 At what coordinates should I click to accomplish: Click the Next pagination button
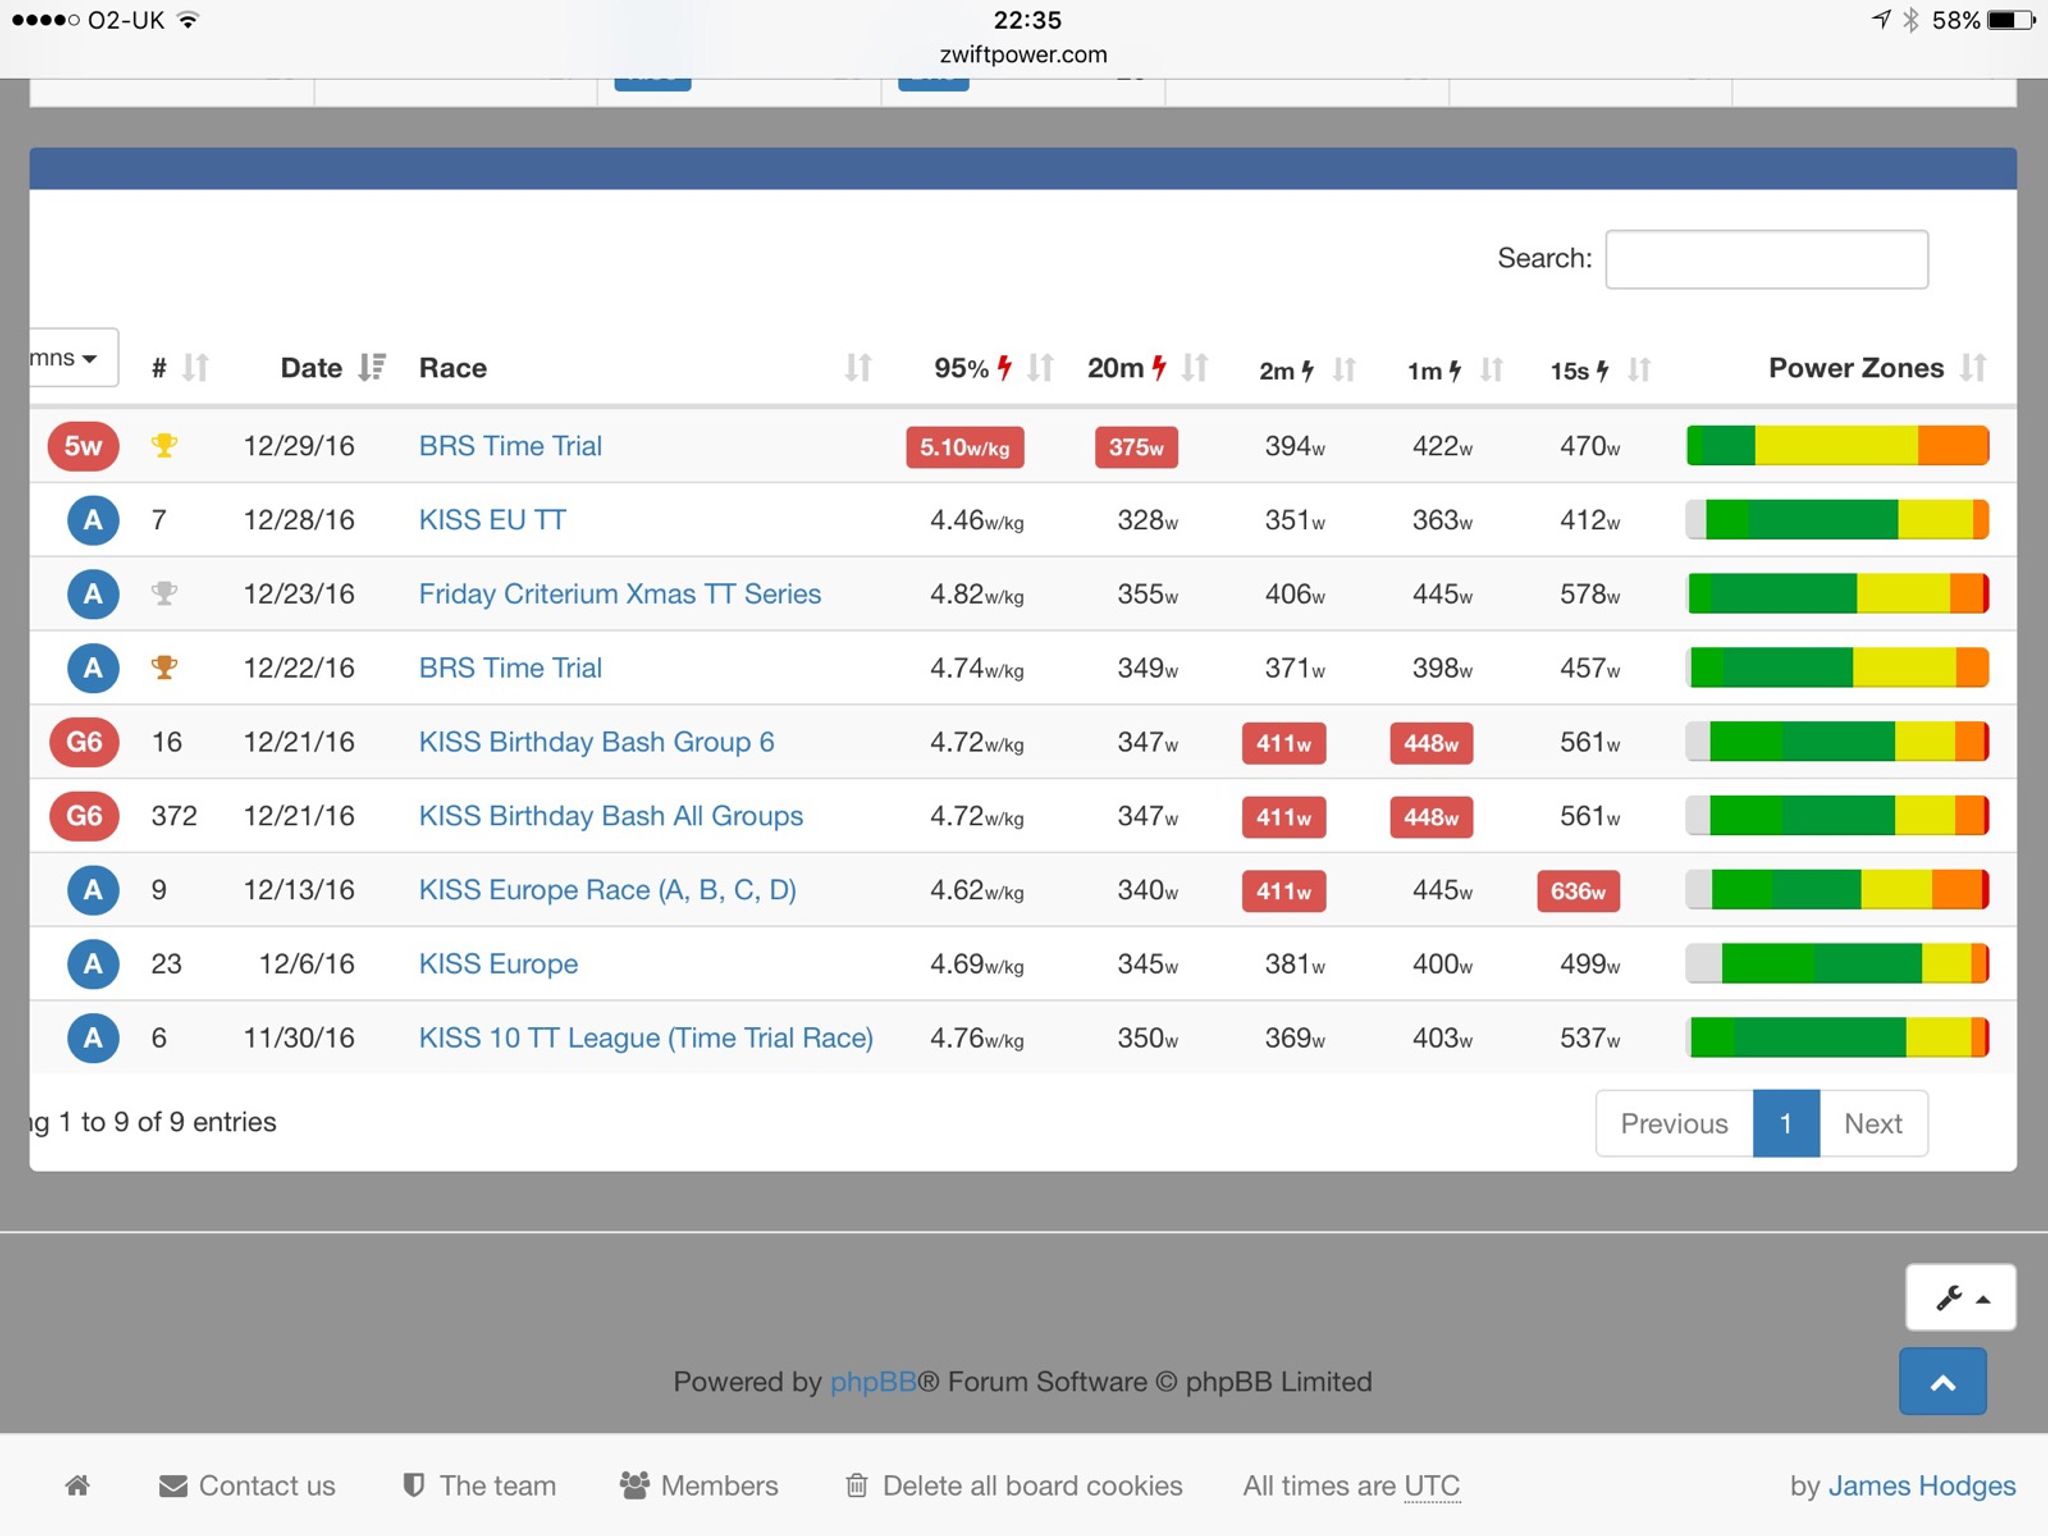(x=1872, y=1124)
